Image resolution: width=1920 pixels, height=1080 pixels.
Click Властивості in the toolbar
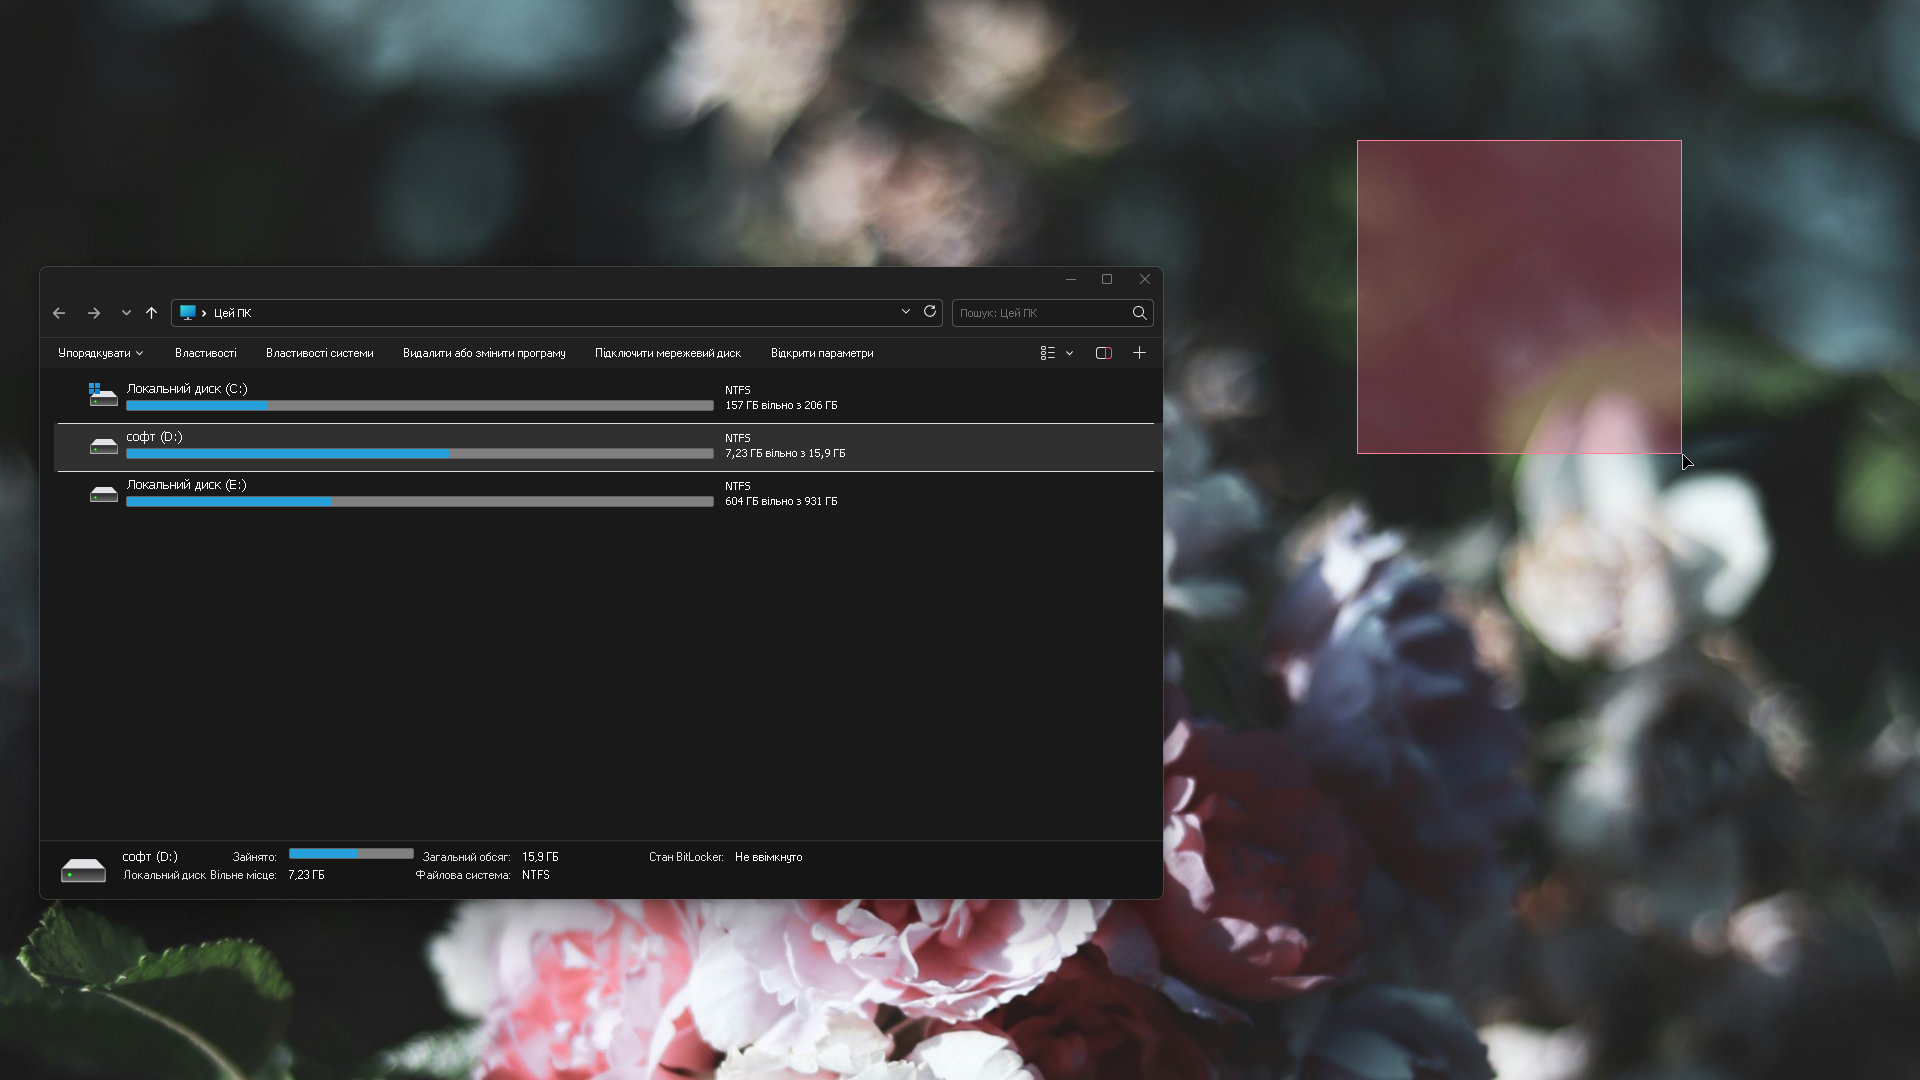205,353
